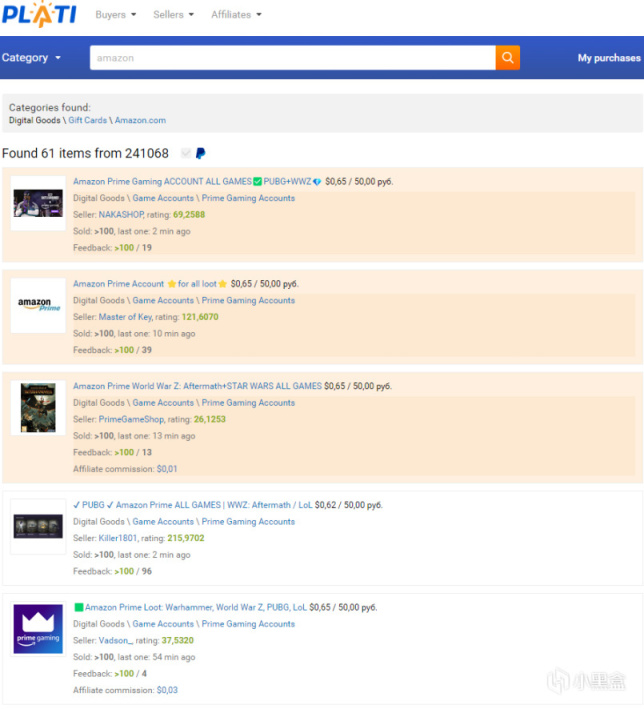
Task: Click the PLATI logo
Action: tap(39, 14)
